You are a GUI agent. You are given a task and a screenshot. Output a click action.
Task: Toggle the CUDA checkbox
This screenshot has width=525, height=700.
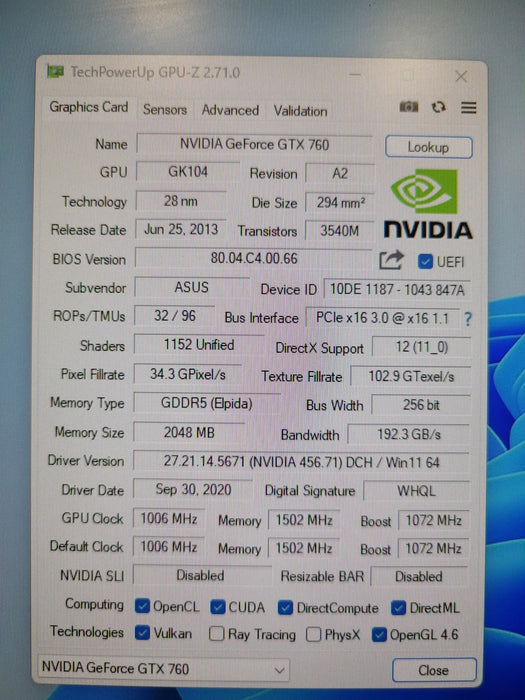tap(217, 607)
